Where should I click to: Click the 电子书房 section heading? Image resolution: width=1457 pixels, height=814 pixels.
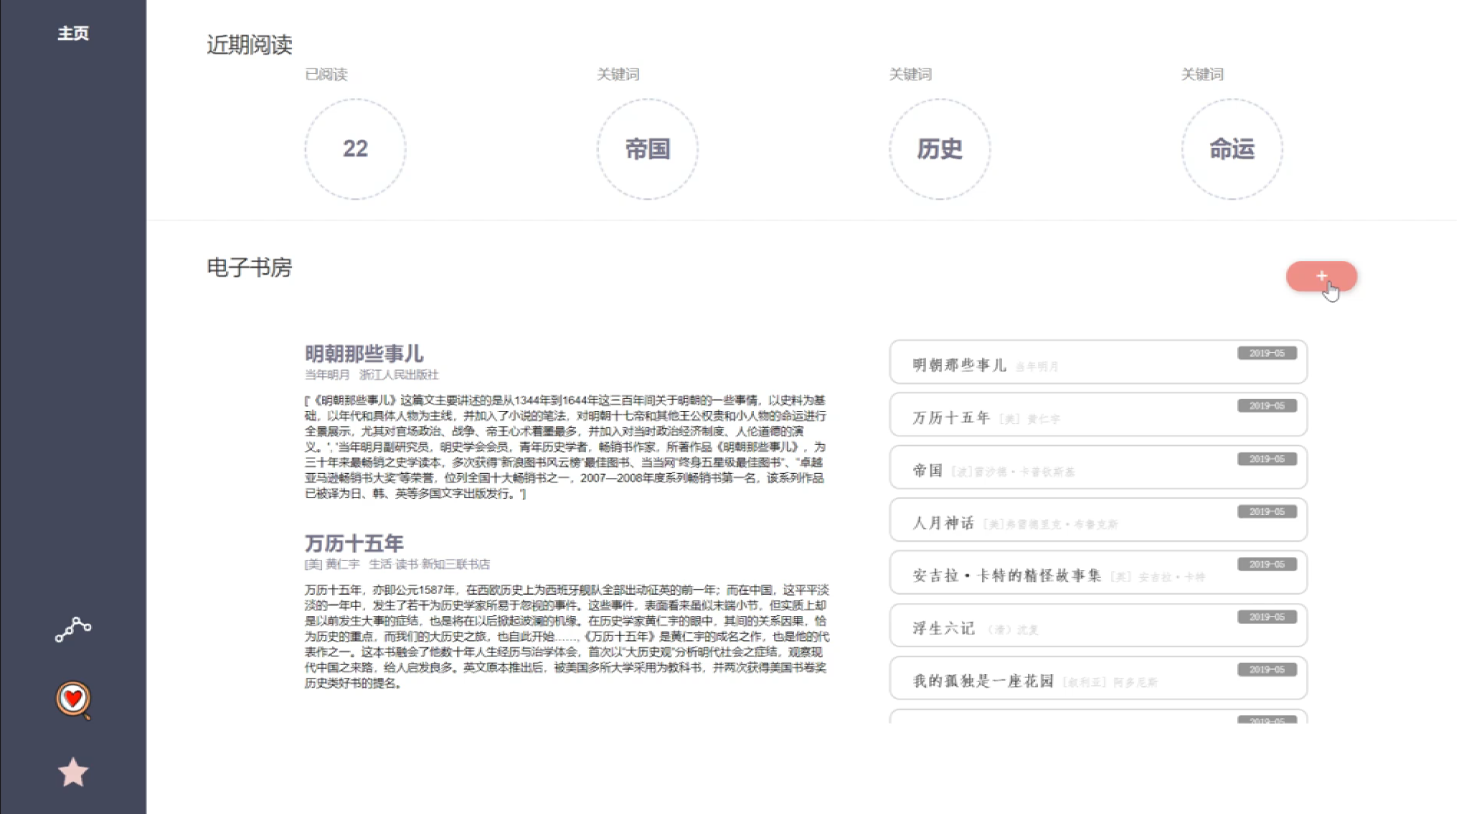click(249, 268)
